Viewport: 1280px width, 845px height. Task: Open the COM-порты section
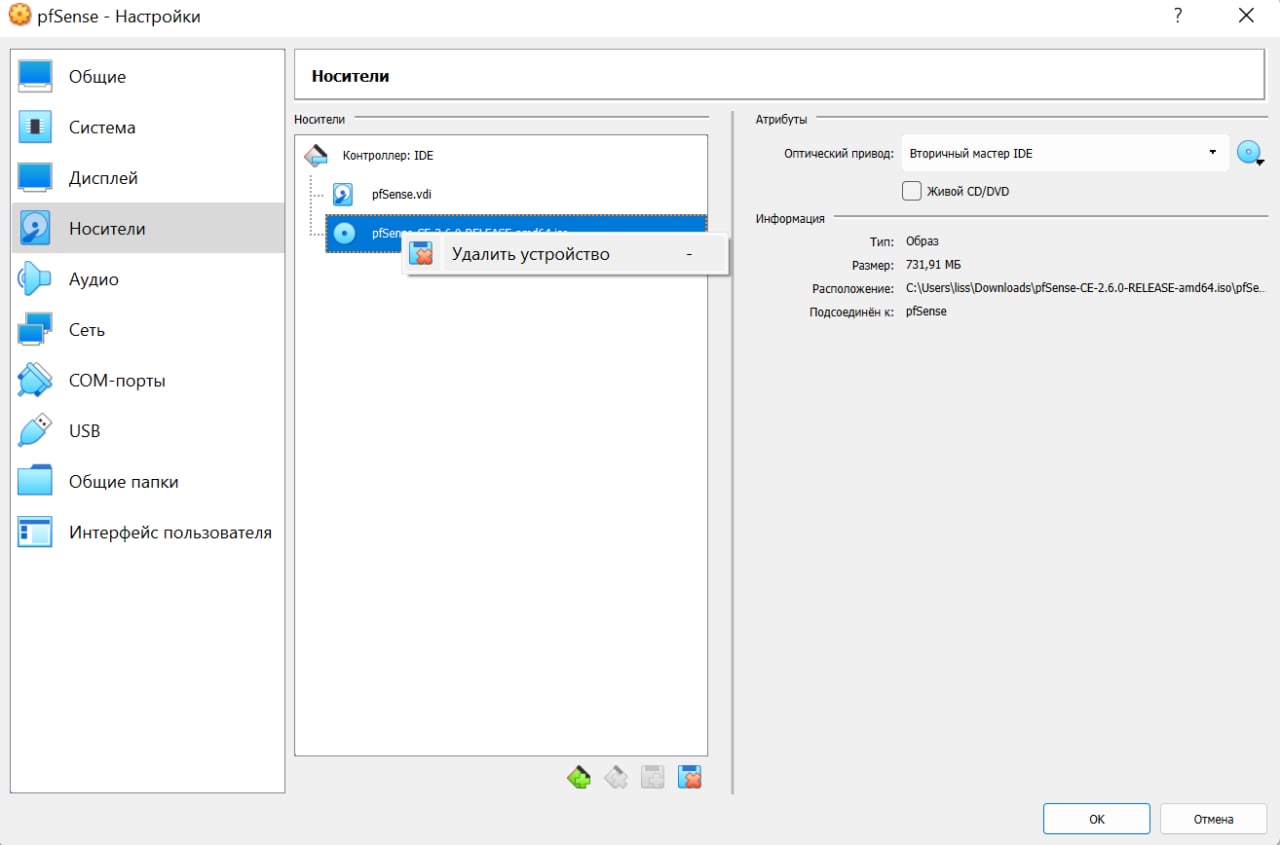[x=148, y=381]
